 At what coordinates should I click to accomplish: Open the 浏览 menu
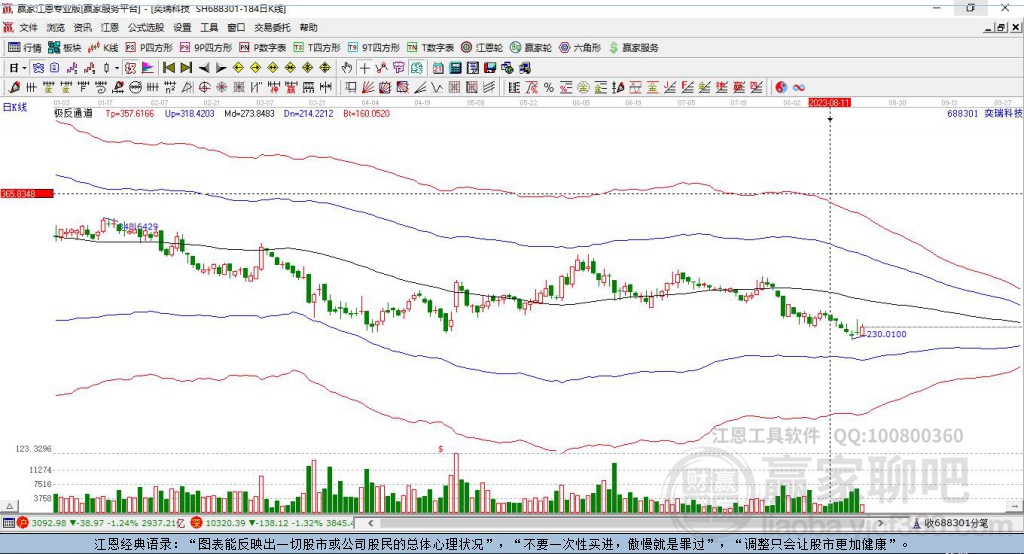pyautogui.click(x=56, y=27)
